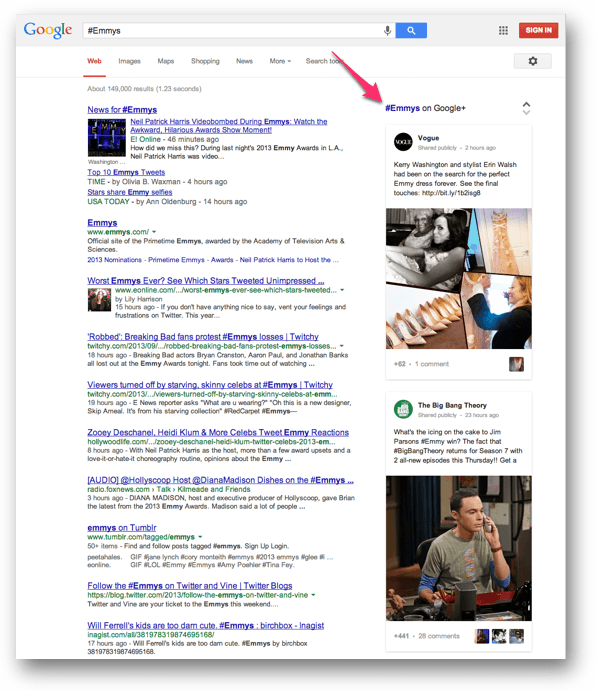The height and width of the screenshot is (691, 596).
Task: Open bit.ly link in Vogue post
Action: [451, 193]
